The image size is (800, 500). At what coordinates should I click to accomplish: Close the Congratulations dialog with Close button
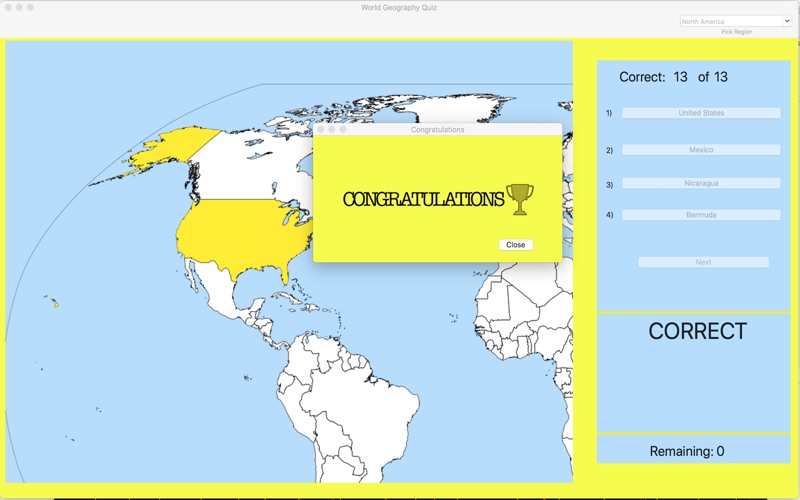point(516,245)
